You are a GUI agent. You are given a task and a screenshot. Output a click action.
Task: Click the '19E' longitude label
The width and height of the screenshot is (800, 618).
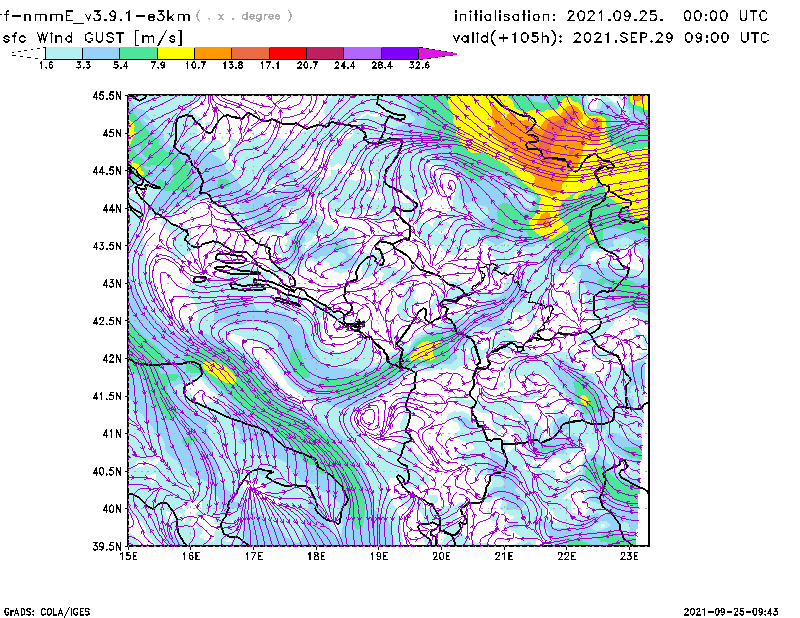click(379, 556)
